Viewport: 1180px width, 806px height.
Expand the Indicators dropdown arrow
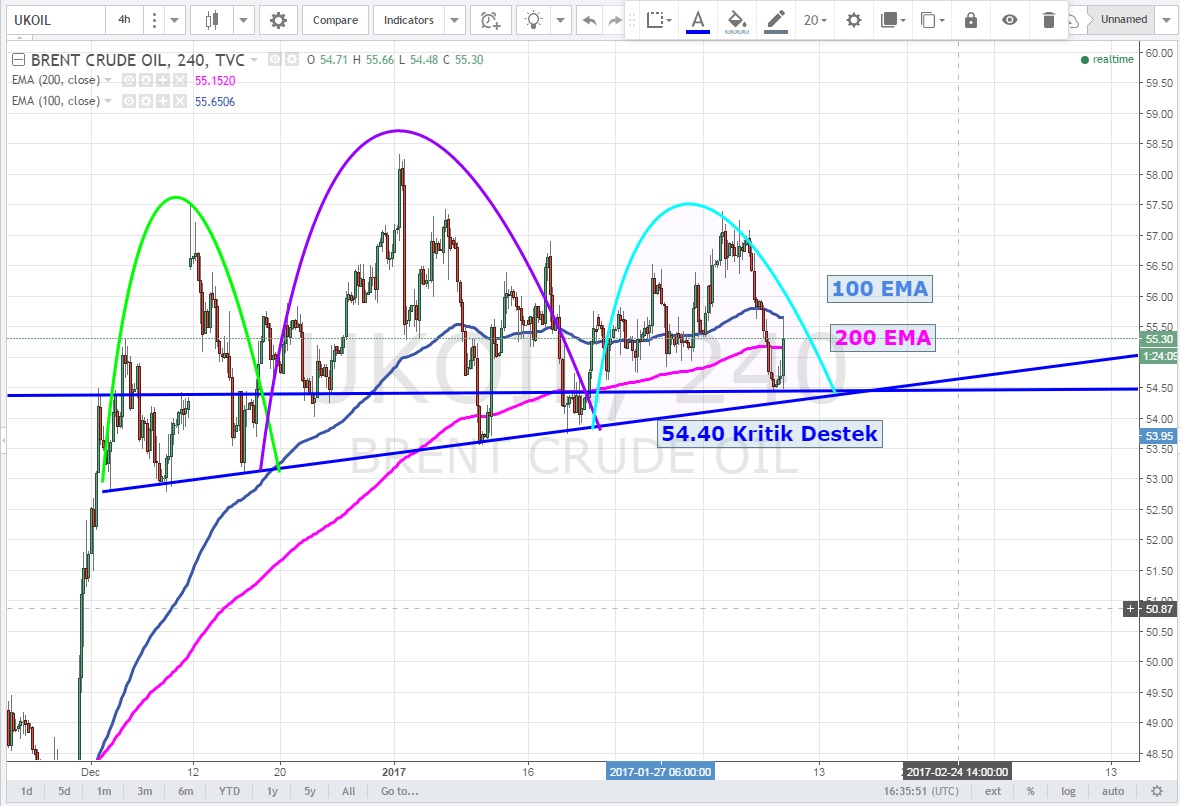click(x=455, y=20)
